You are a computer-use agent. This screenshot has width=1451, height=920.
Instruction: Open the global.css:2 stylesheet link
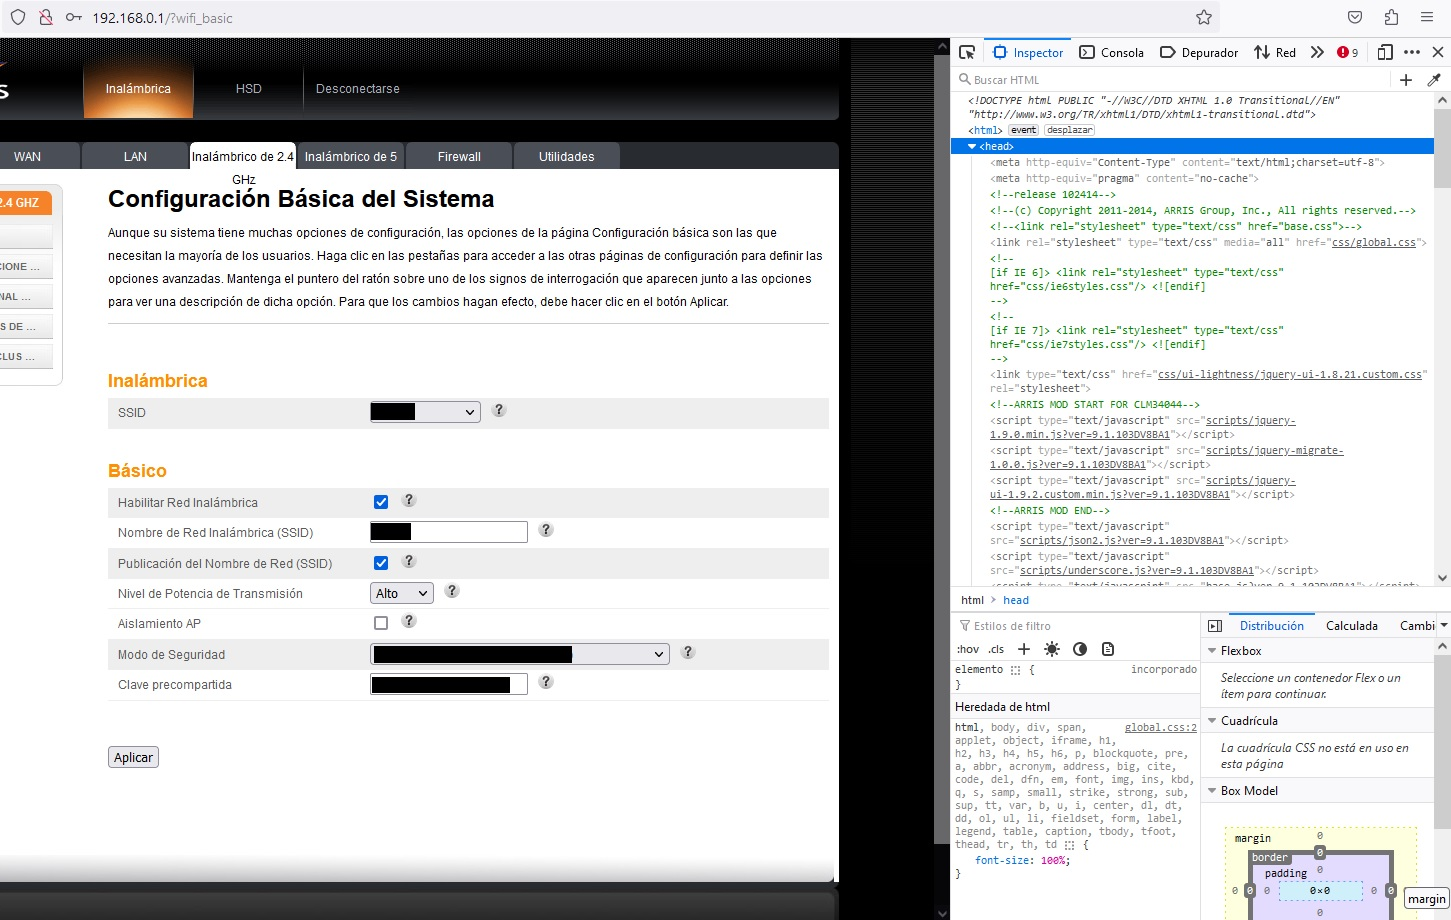pos(1160,728)
